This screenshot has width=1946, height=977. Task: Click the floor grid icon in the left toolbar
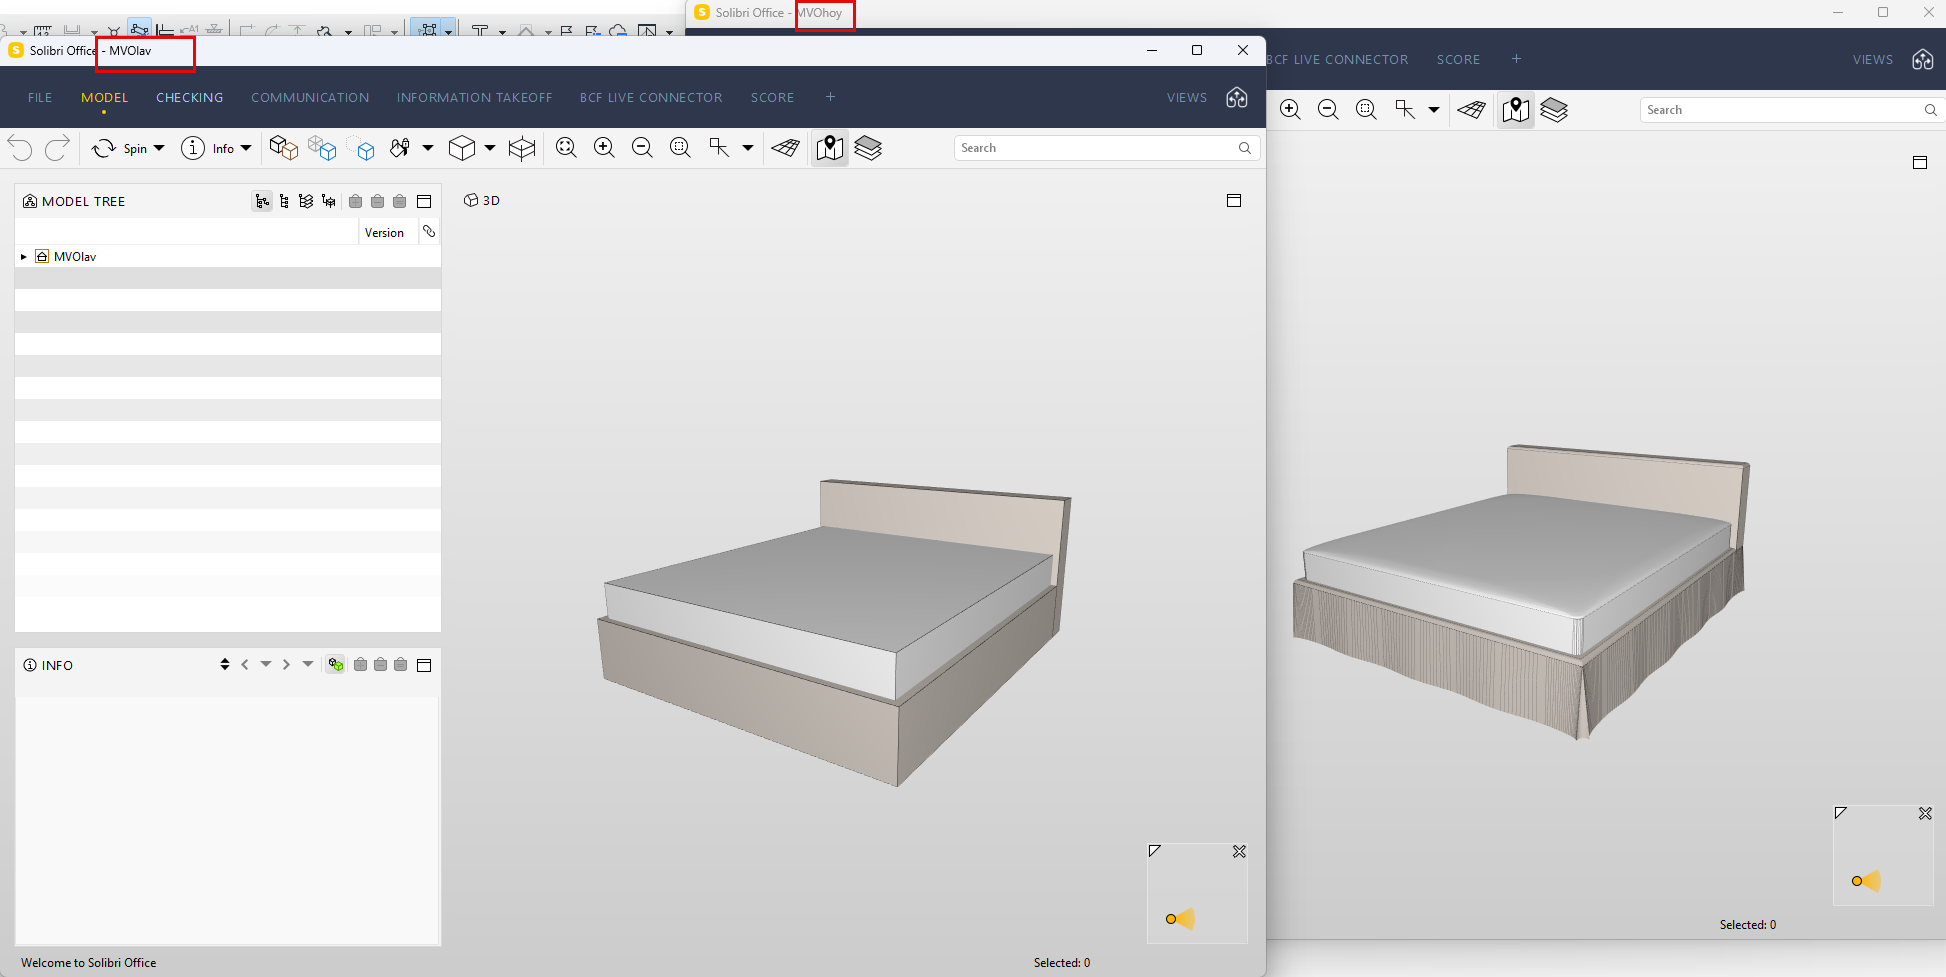(785, 148)
